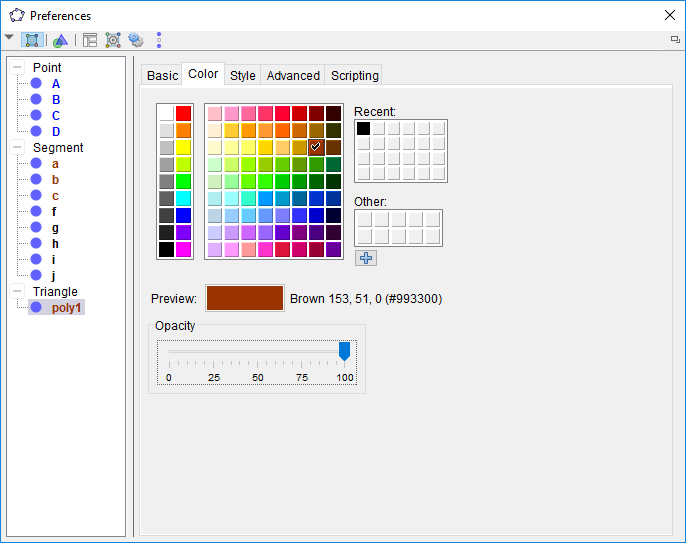Open the Layout preferences icon
Screen dimensions: 686x543
tap(90, 40)
